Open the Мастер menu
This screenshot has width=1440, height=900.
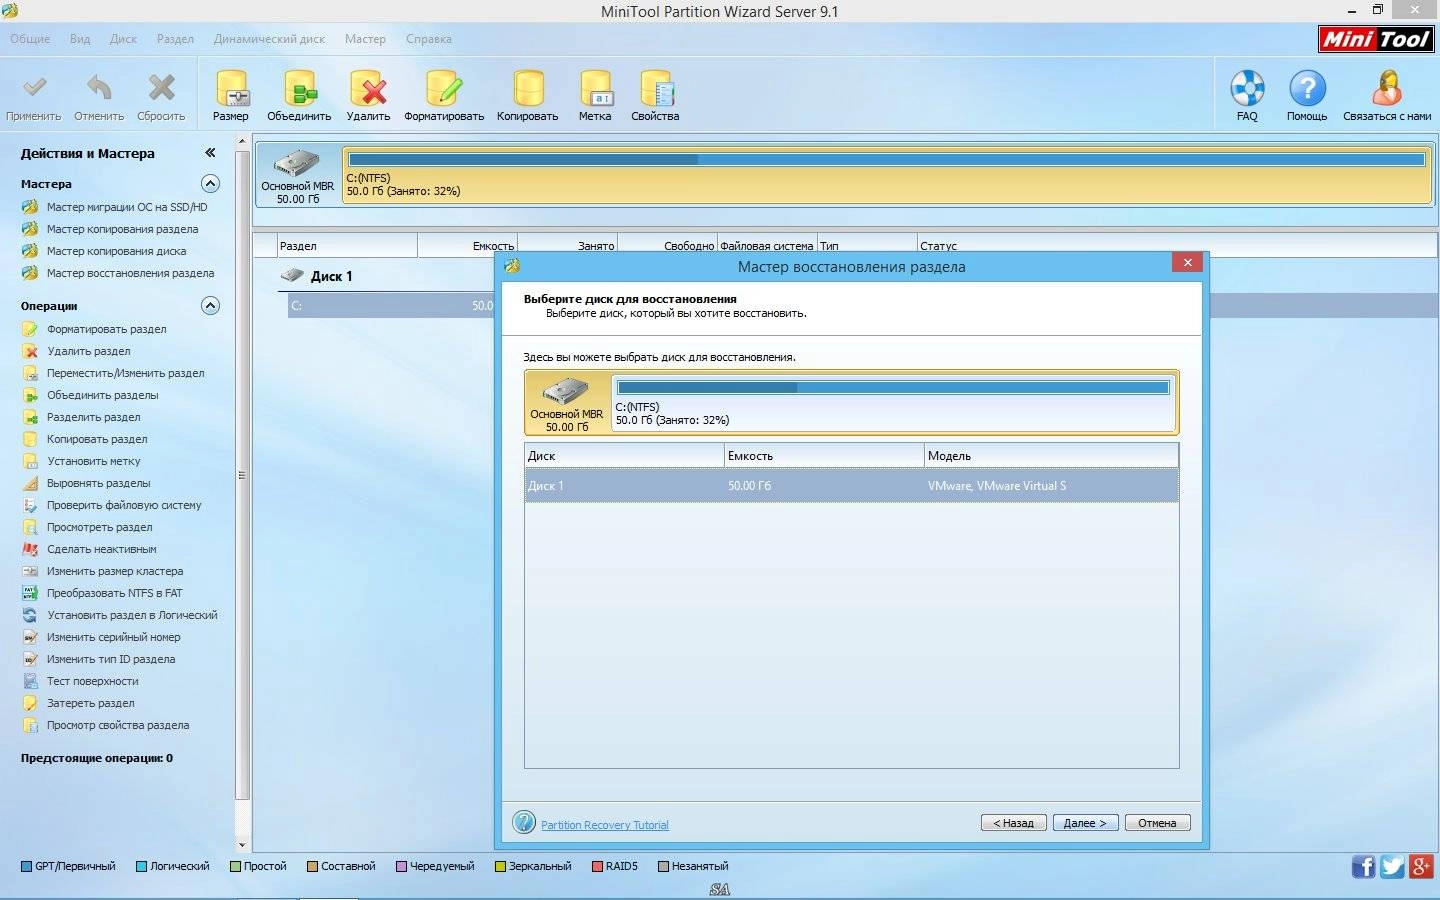pos(365,39)
